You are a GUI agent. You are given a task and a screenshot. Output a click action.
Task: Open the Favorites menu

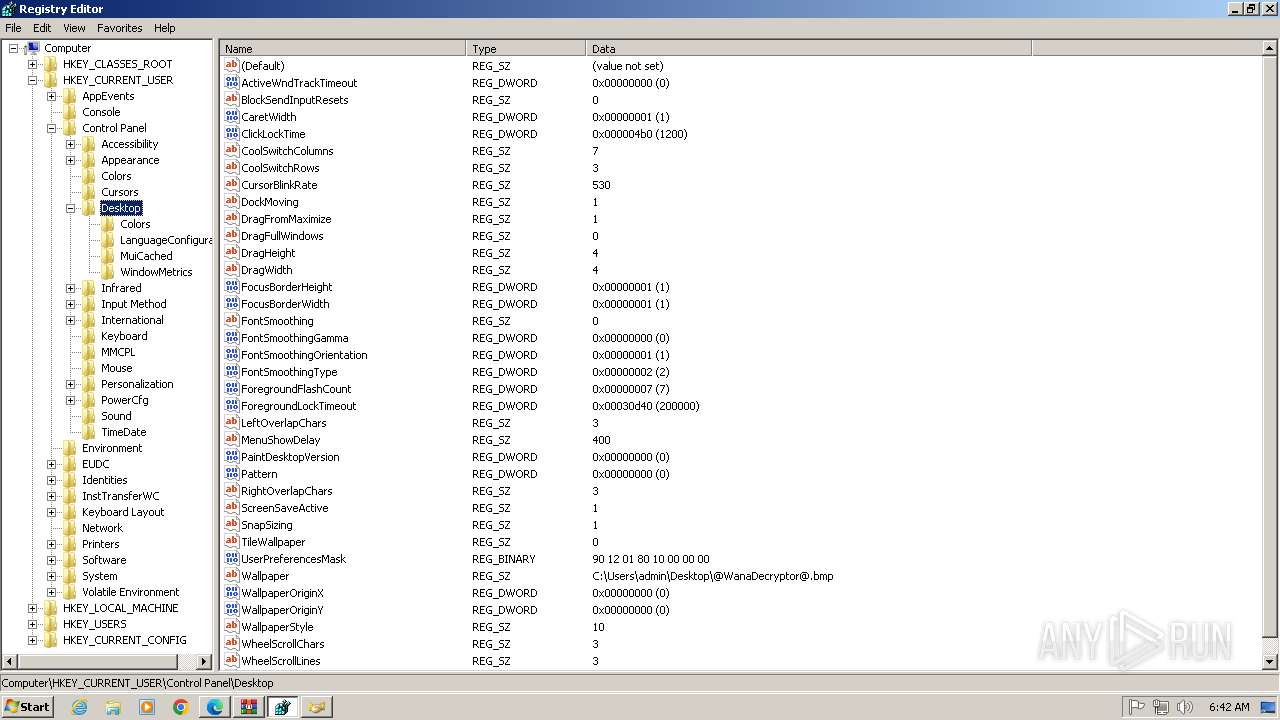pyautogui.click(x=119, y=28)
